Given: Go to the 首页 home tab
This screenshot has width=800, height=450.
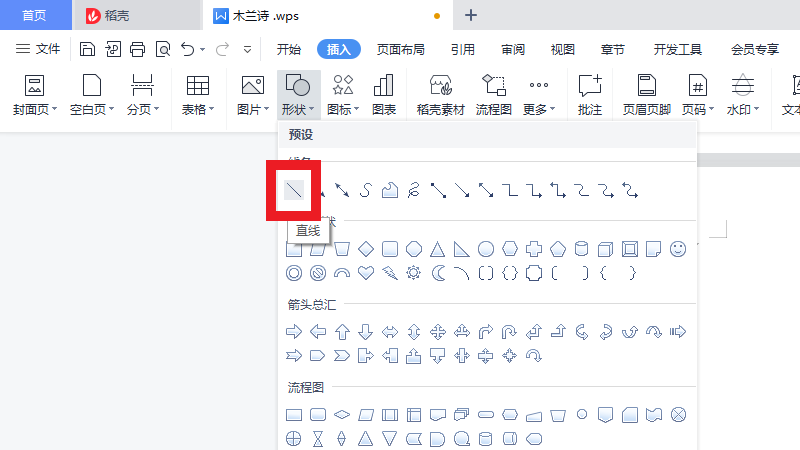Looking at the screenshot, I should 35,15.
